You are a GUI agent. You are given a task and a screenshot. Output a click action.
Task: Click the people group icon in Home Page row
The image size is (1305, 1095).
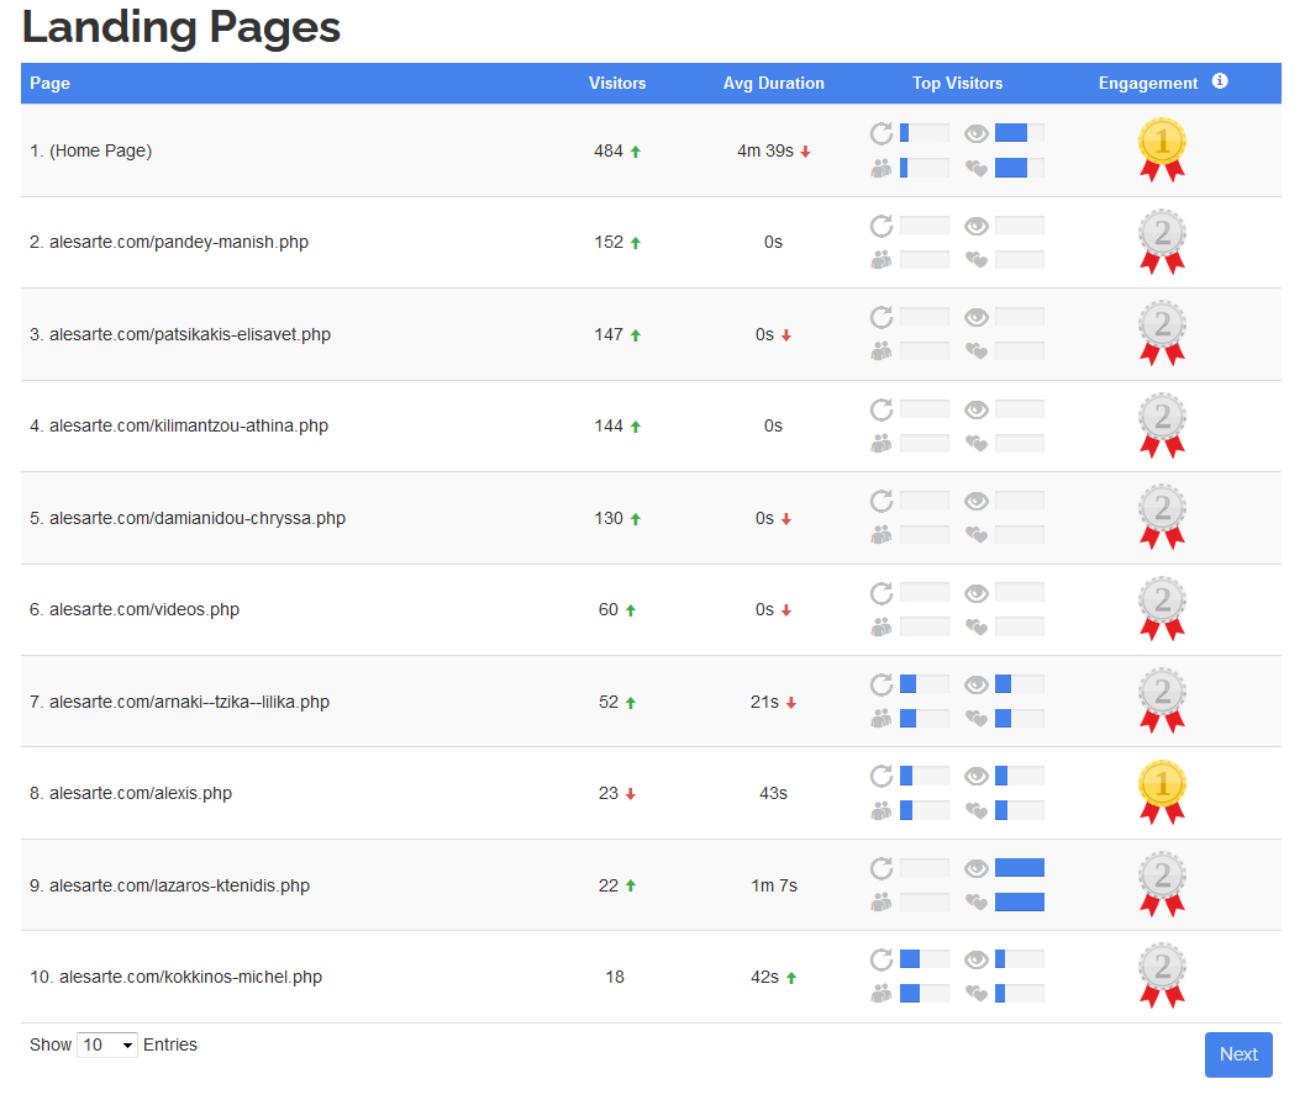click(x=881, y=168)
